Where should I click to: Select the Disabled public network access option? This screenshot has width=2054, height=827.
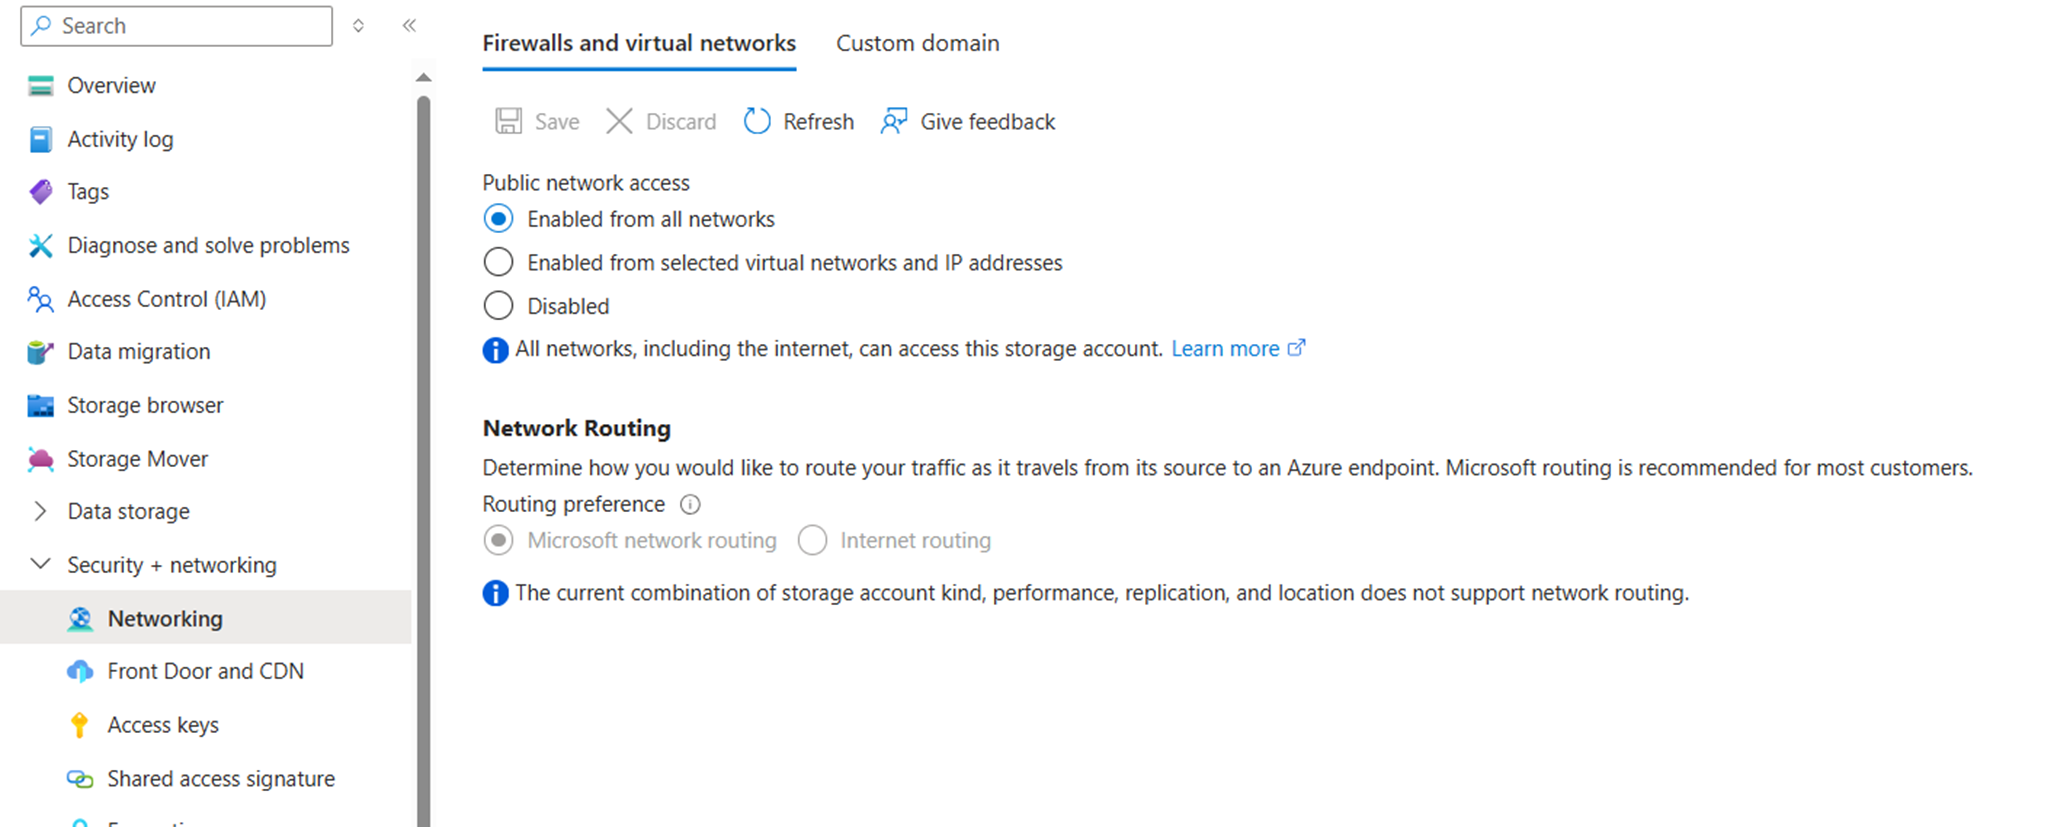pos(498,306)
